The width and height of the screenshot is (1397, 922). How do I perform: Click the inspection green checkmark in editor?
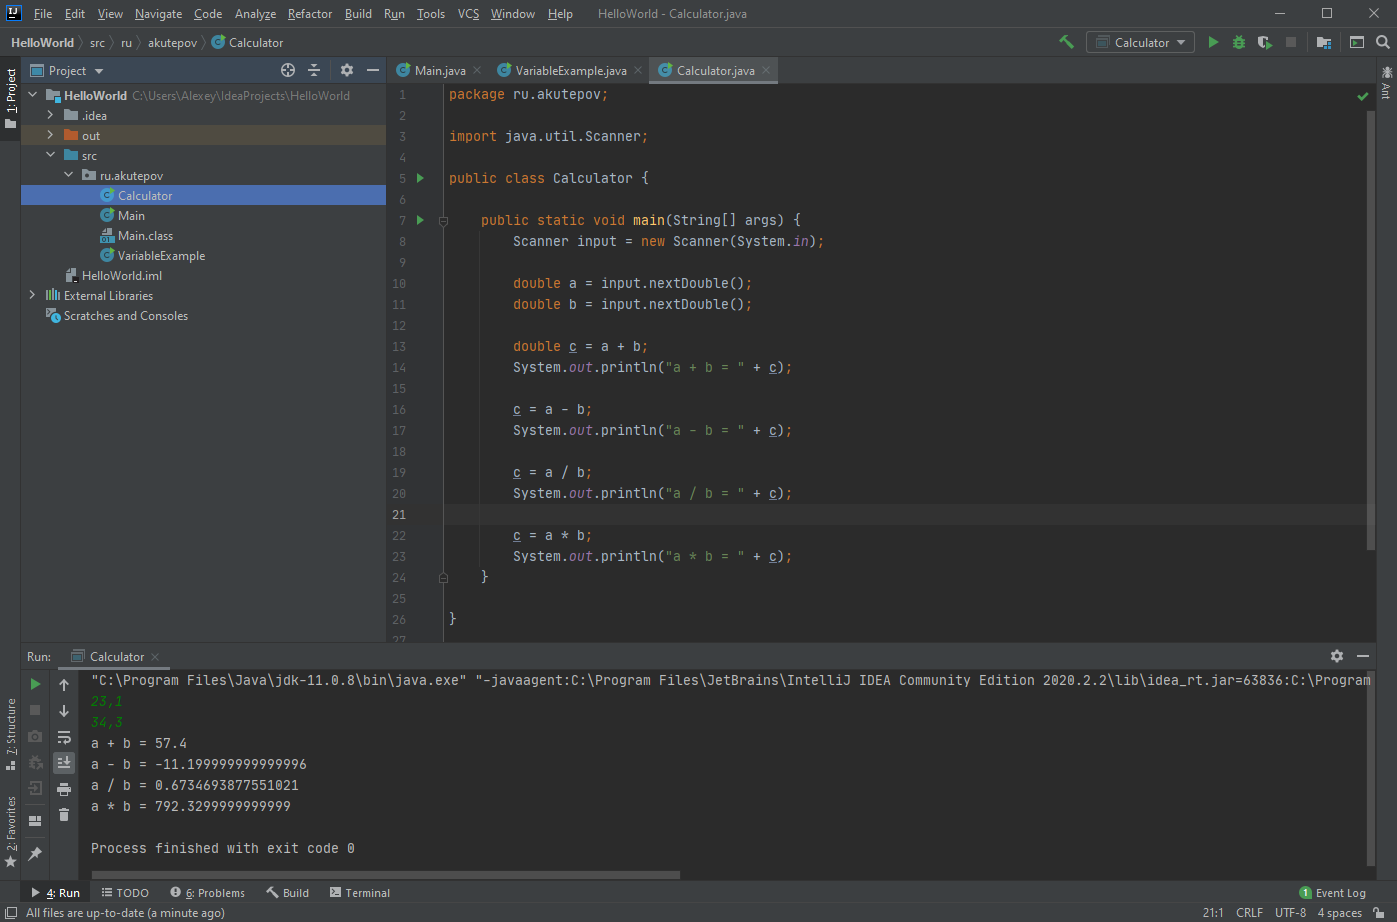[1363, 96]
